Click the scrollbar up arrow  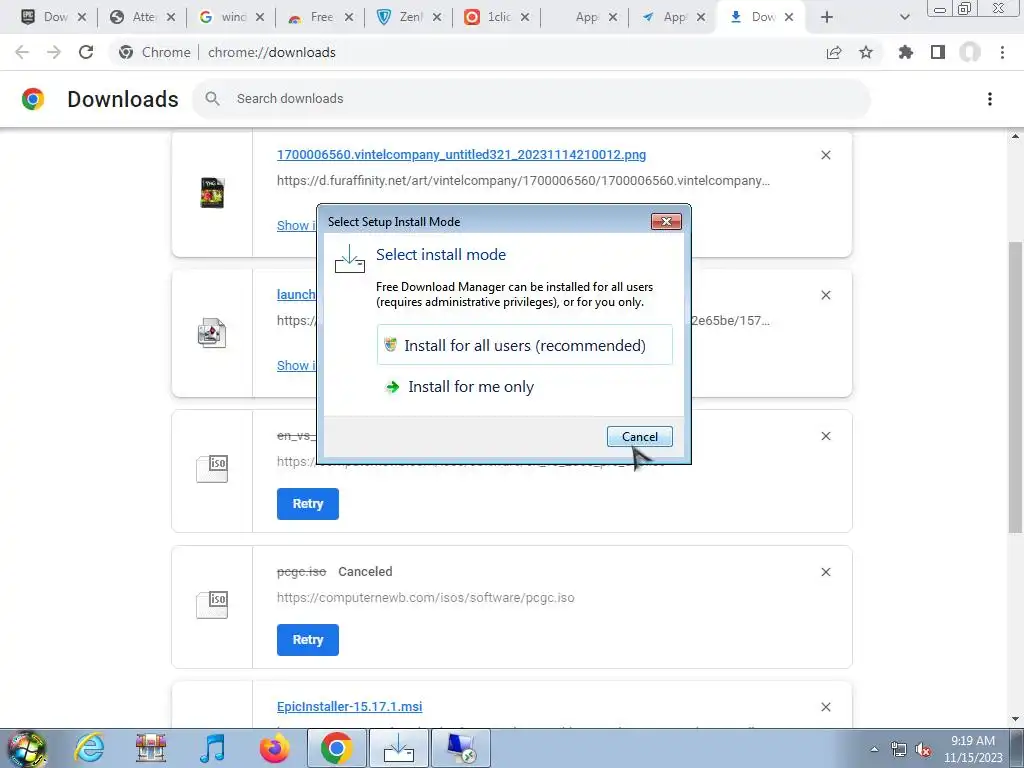pyautogui.click(x=1015, y=136)
